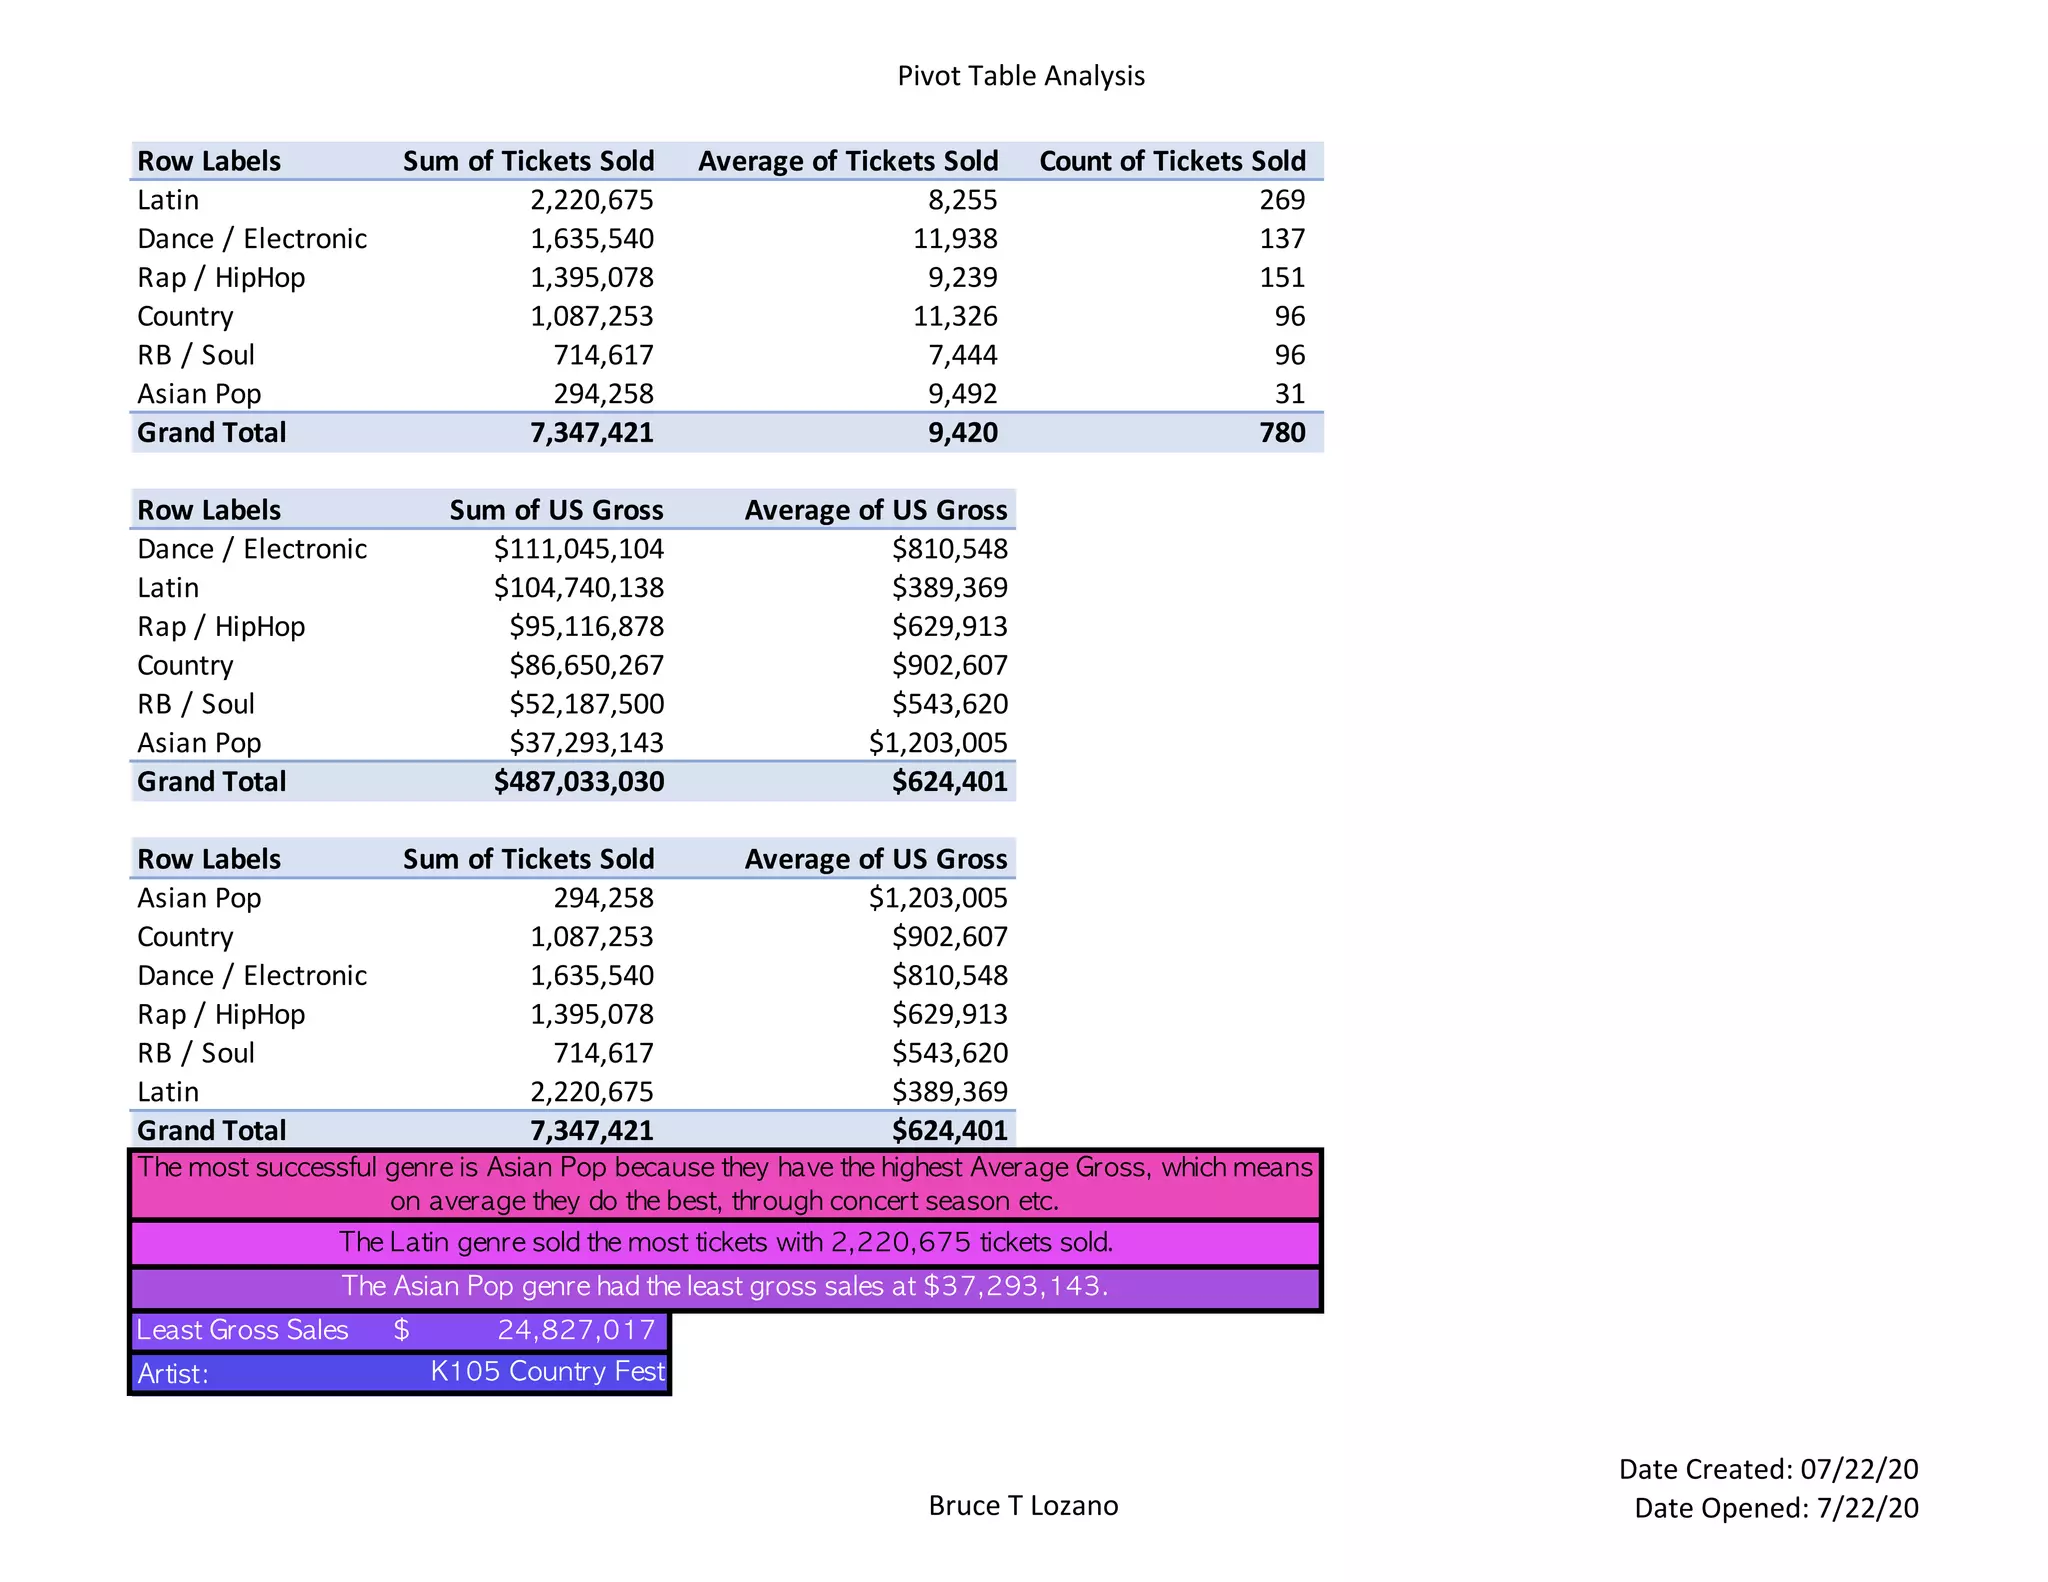Screen dimensions: 2048x1582
Task: Click the Date Opened 7/22/20 text
Action: (1775, 1508)
